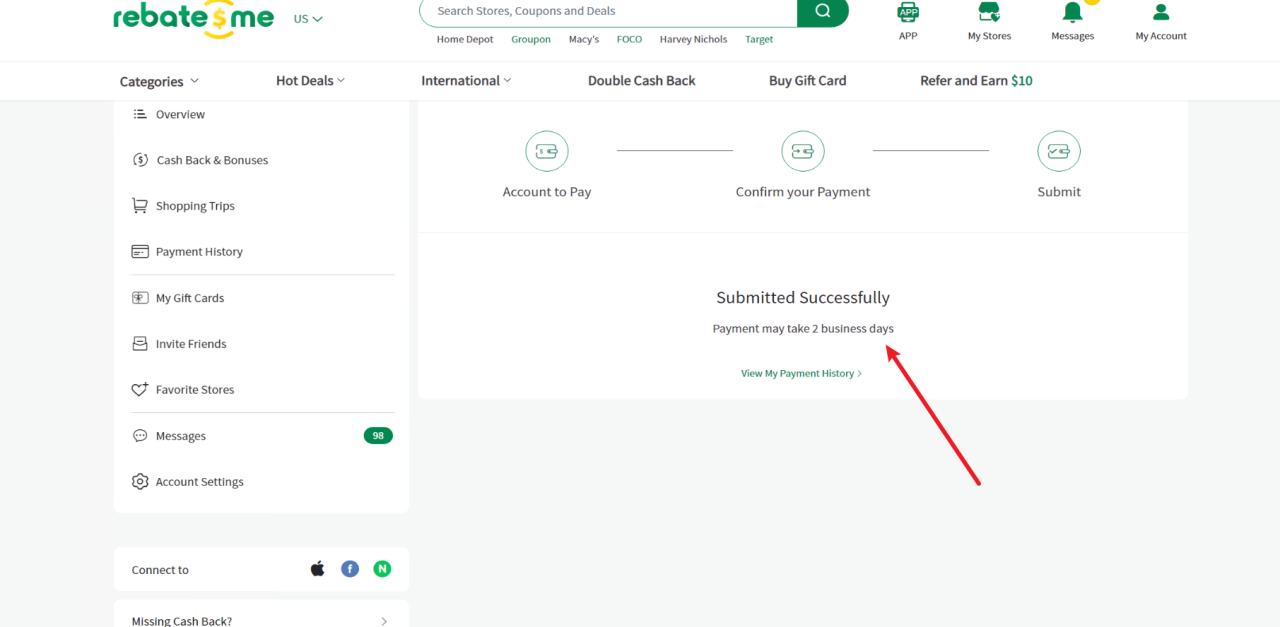This screenshot has height=627, width=1280.
Task: Click the Facebook connect icon
Action: coord(350,569)
